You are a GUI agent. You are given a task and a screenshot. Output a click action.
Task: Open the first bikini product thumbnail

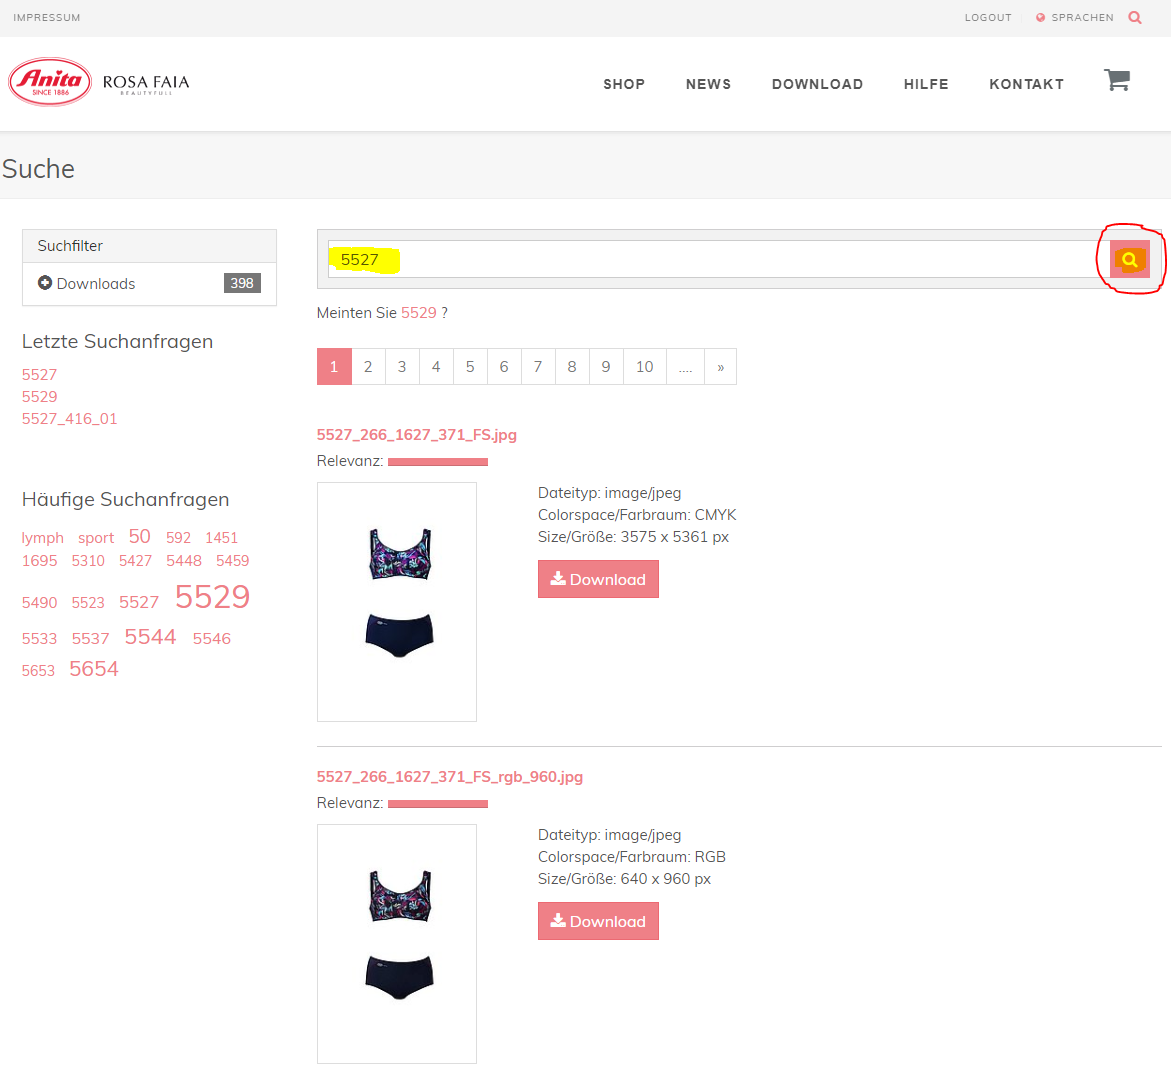point(397,602)
